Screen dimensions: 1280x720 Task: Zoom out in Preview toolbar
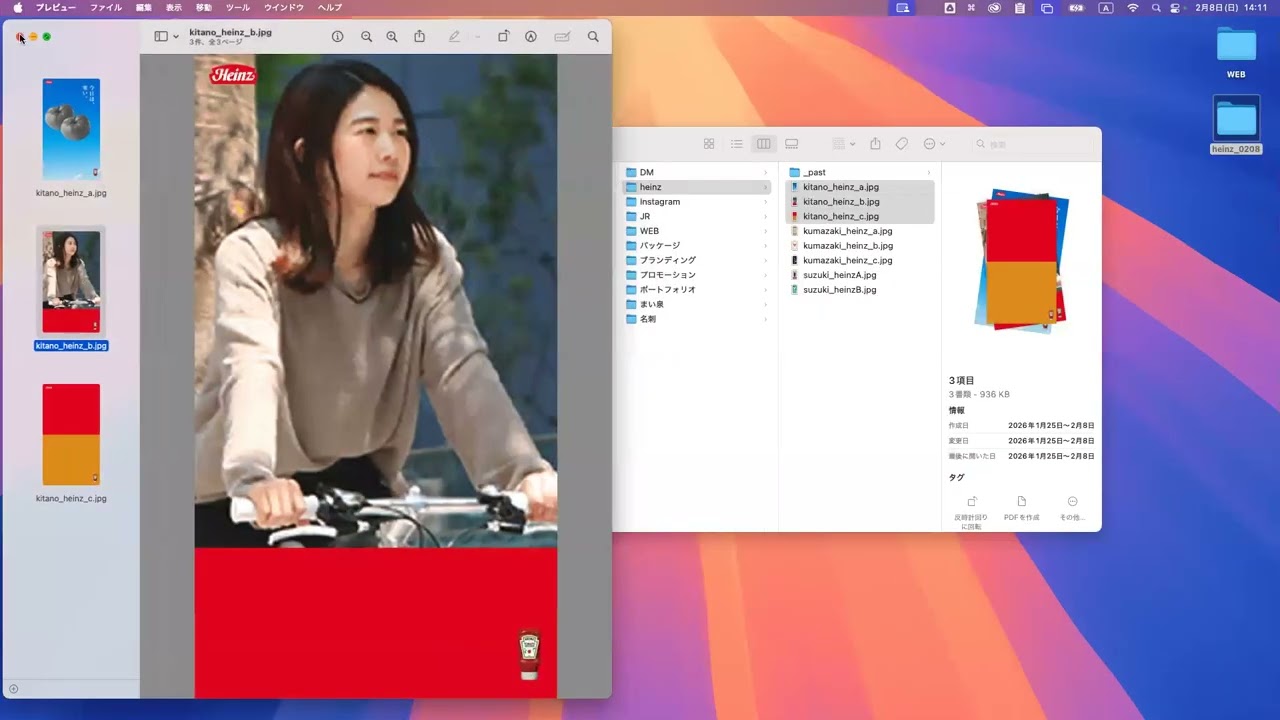pyautogui.click(x=366, y=36)
